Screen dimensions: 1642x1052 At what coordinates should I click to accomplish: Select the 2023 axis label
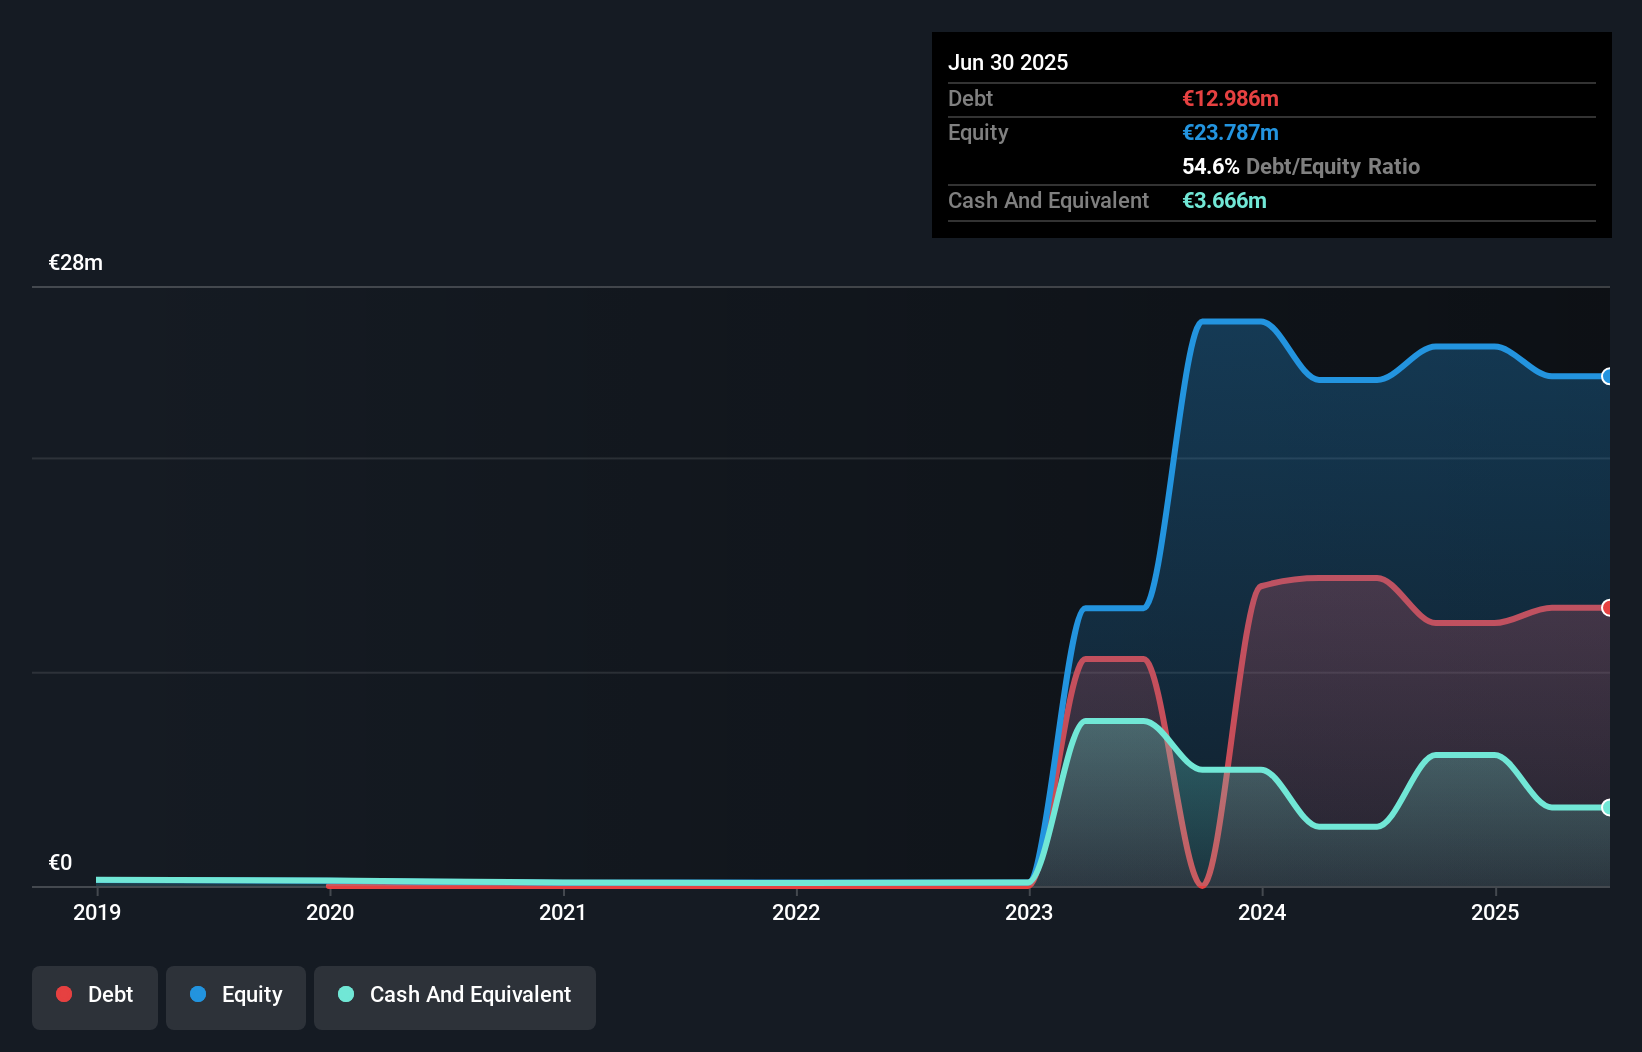pyautogui.click(x=1030, y=912)
